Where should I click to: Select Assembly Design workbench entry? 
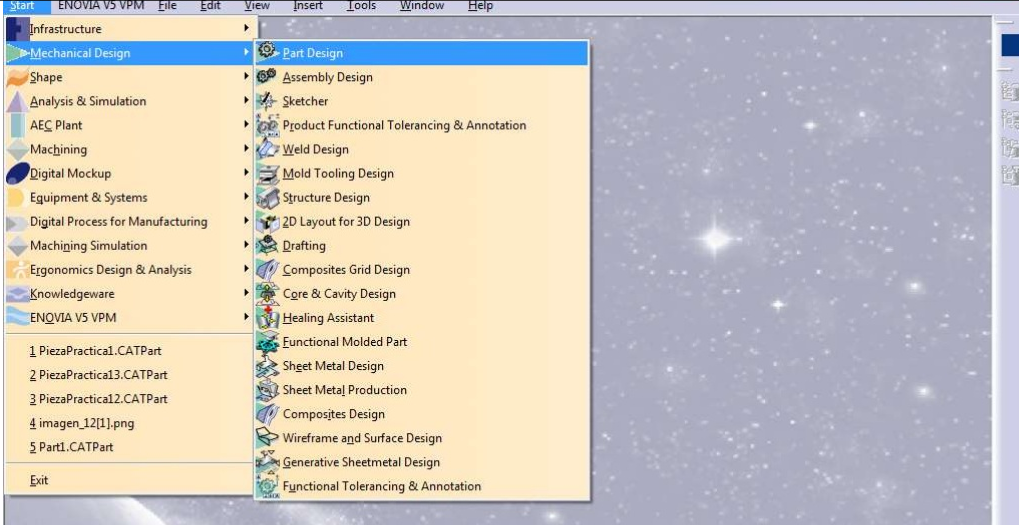(422, 77)
